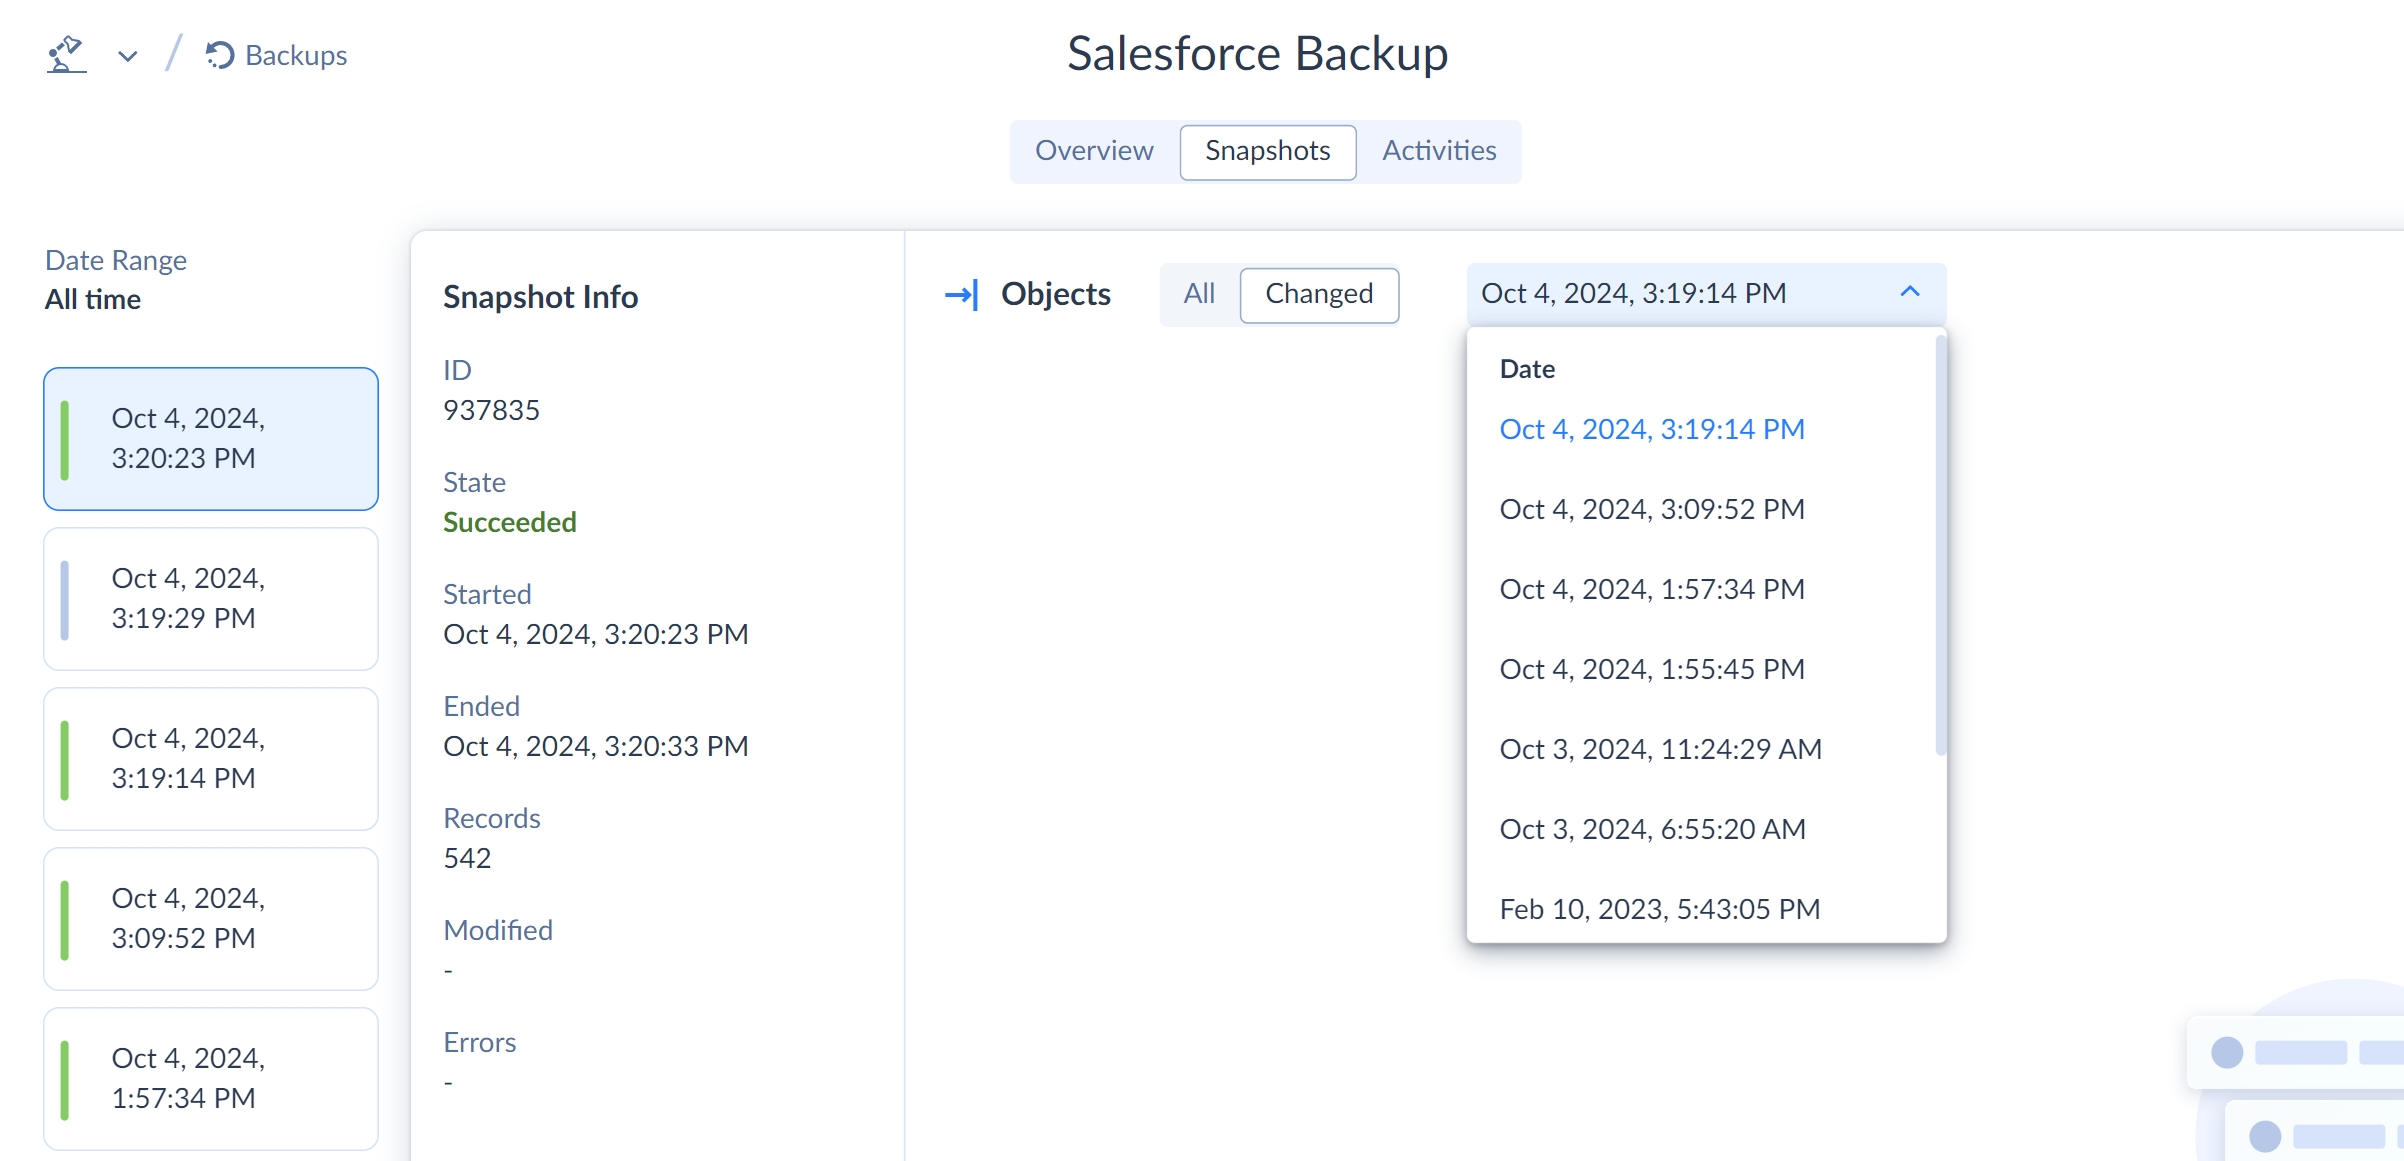The width and height of the screenshot is (2404, 1161).
Task: Click the Records count 542
Action: click(467, 859)
